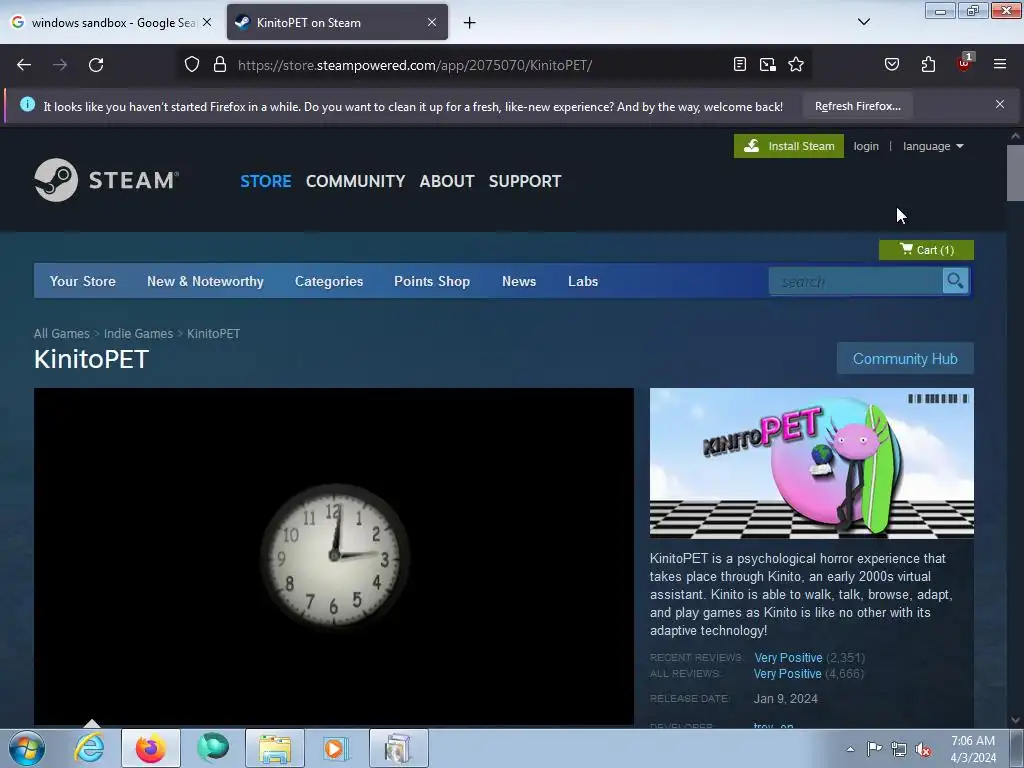
Task: Toggle reader view icon in address bar
Action: click(739, 65)
